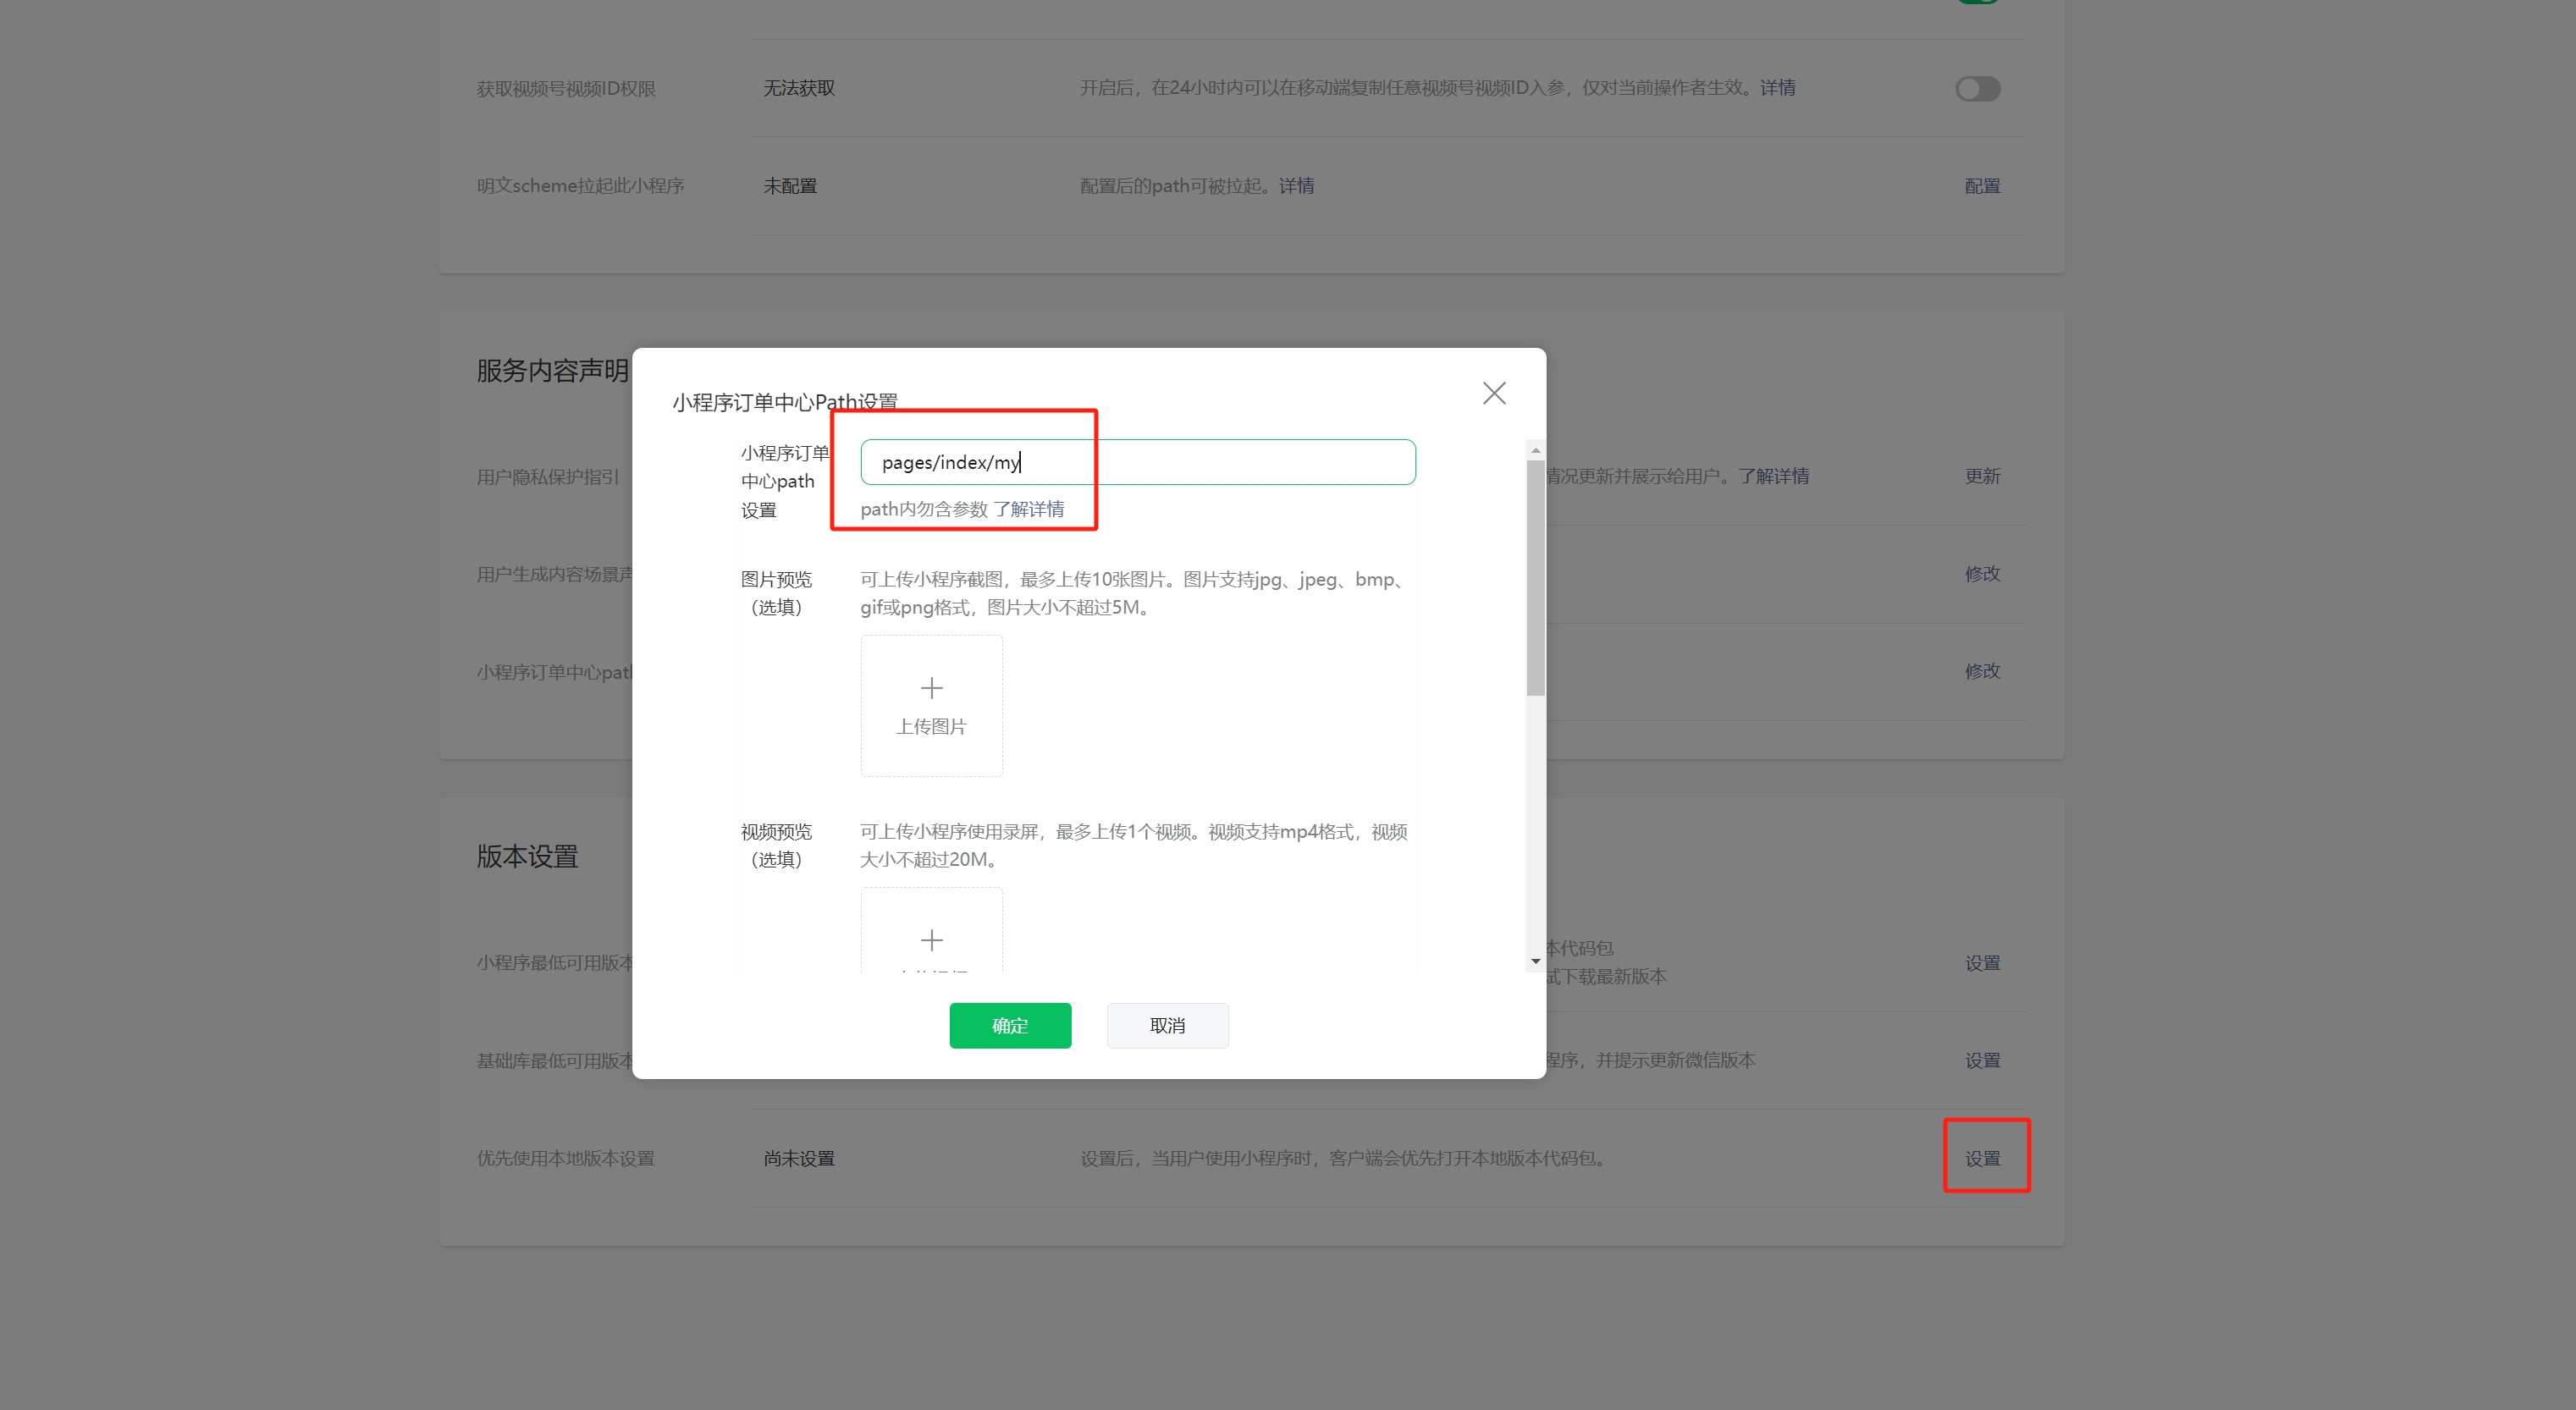Click the 取消 button in the dialog
The width and height of the screenshot is (2576, 1410).
(1167, 1025)
